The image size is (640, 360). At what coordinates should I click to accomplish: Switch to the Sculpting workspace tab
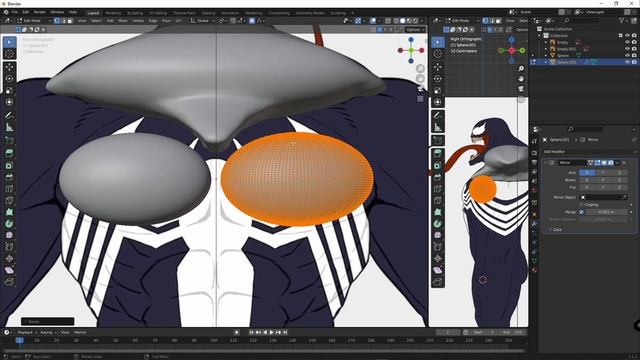tap(135, 13)
